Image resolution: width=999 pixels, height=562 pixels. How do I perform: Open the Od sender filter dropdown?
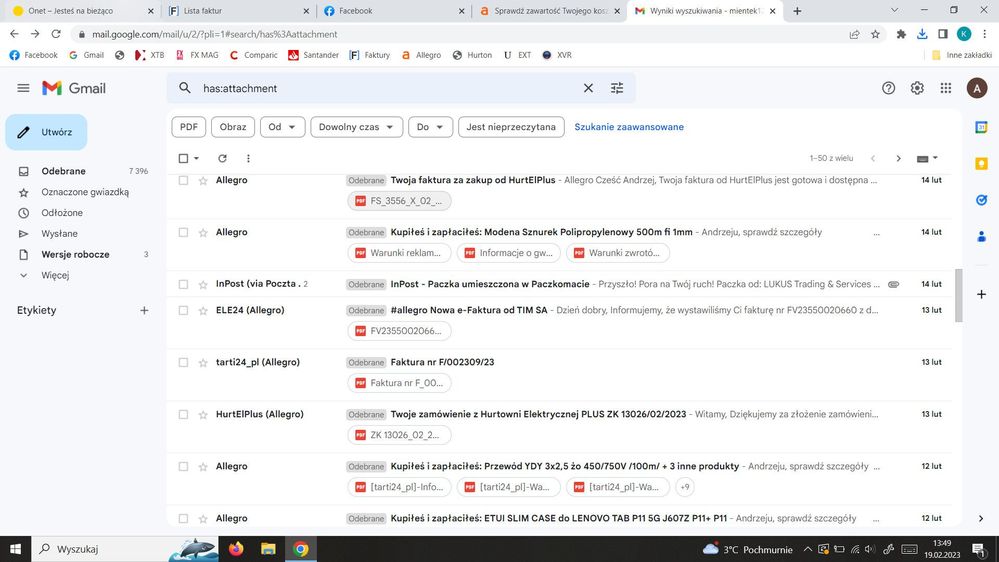click(x=282, y=127)
